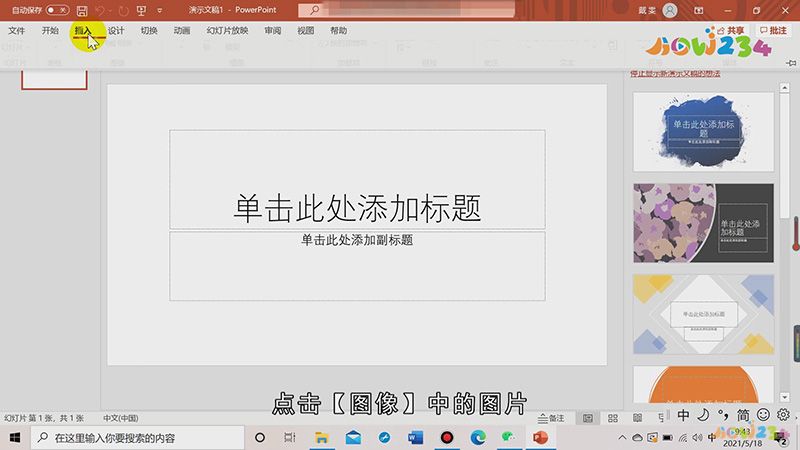Open the blue bird app on taskbar

tap(384, 437)
